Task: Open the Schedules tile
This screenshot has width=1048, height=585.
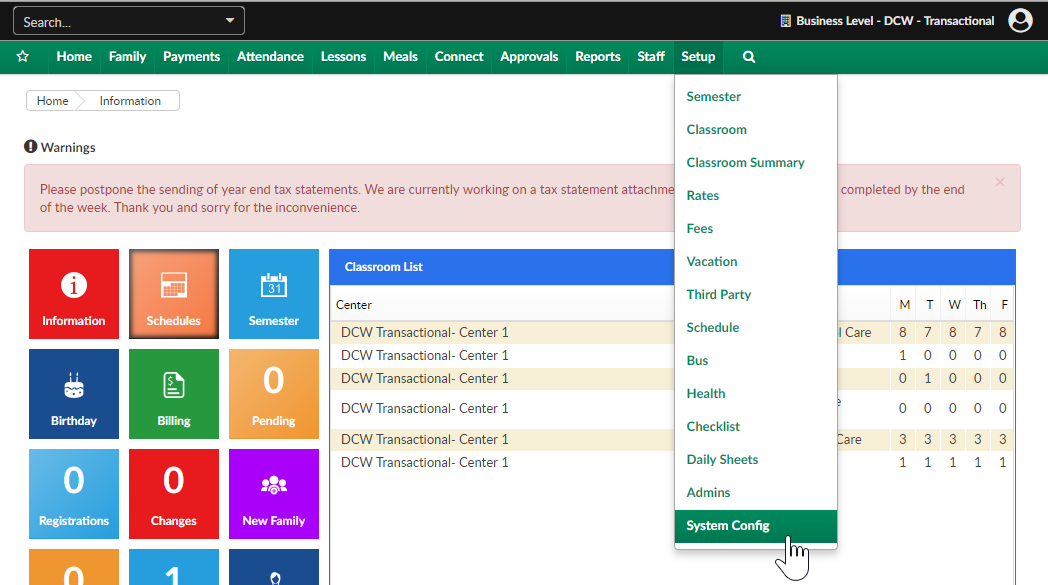Action: (174, 294)
